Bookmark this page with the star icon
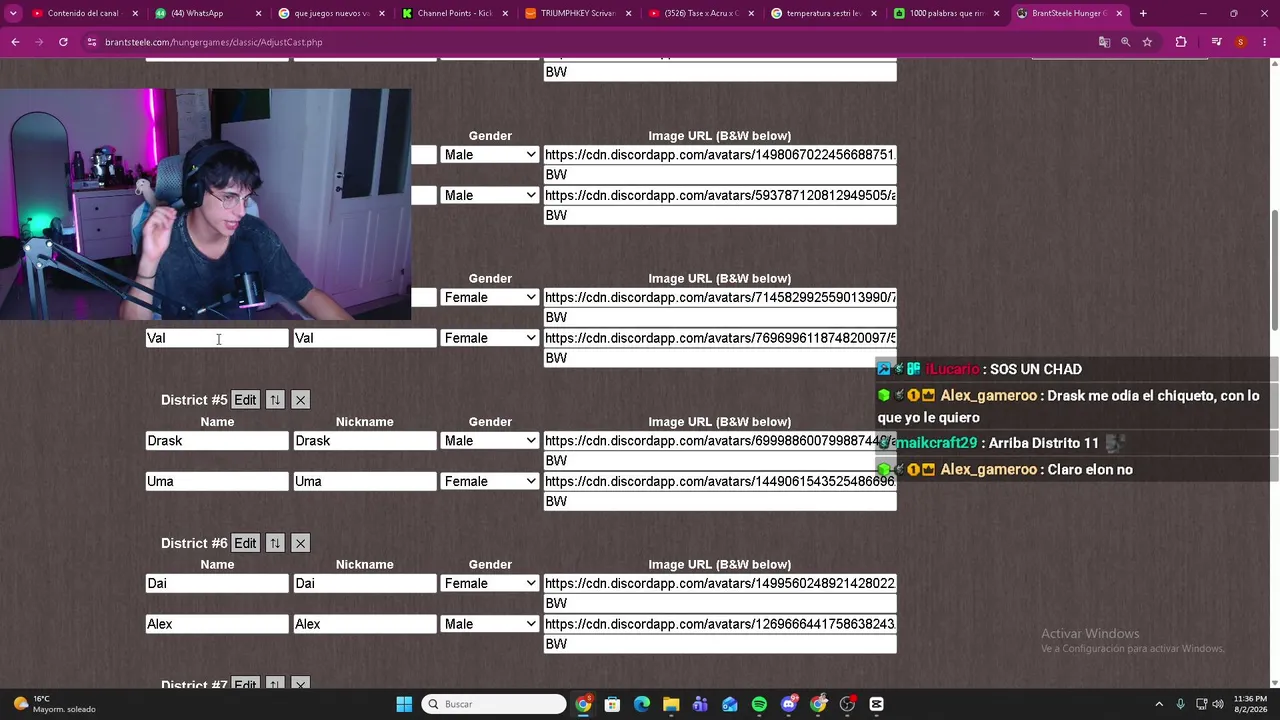 point(1147,42)
